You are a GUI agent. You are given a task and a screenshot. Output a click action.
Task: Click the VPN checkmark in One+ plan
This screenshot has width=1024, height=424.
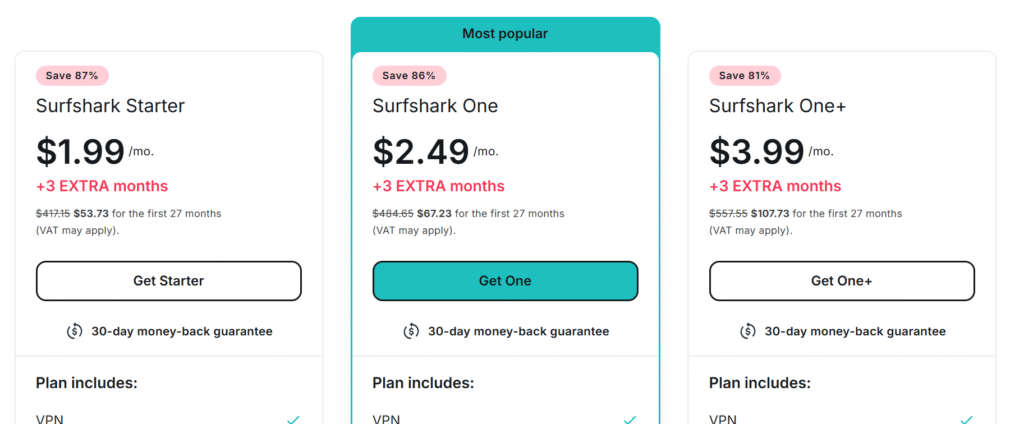click(x=967, y=419)
